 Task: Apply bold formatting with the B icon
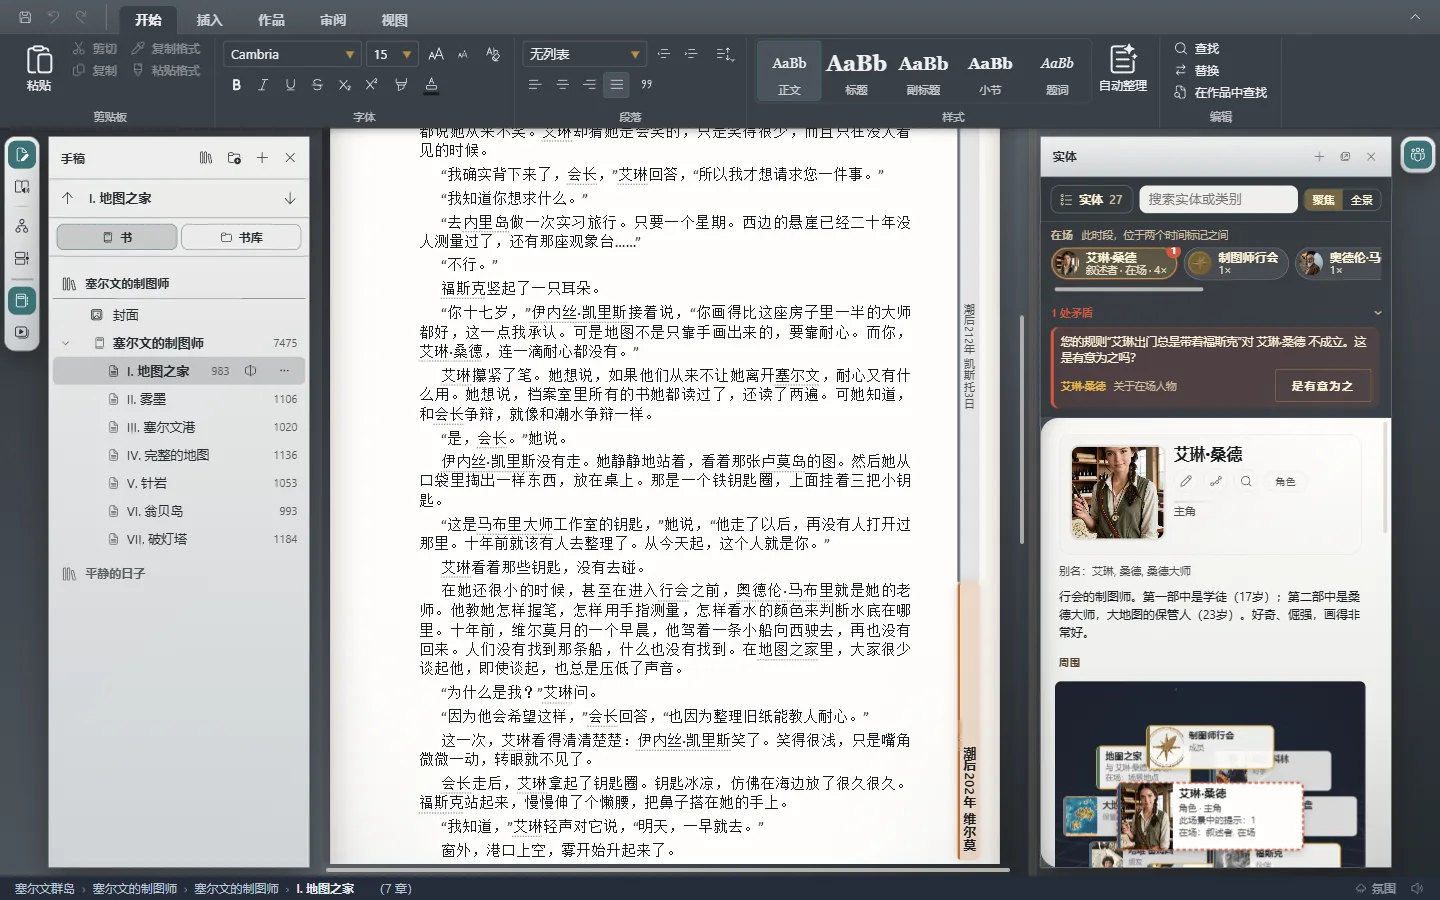pos(236,85)
